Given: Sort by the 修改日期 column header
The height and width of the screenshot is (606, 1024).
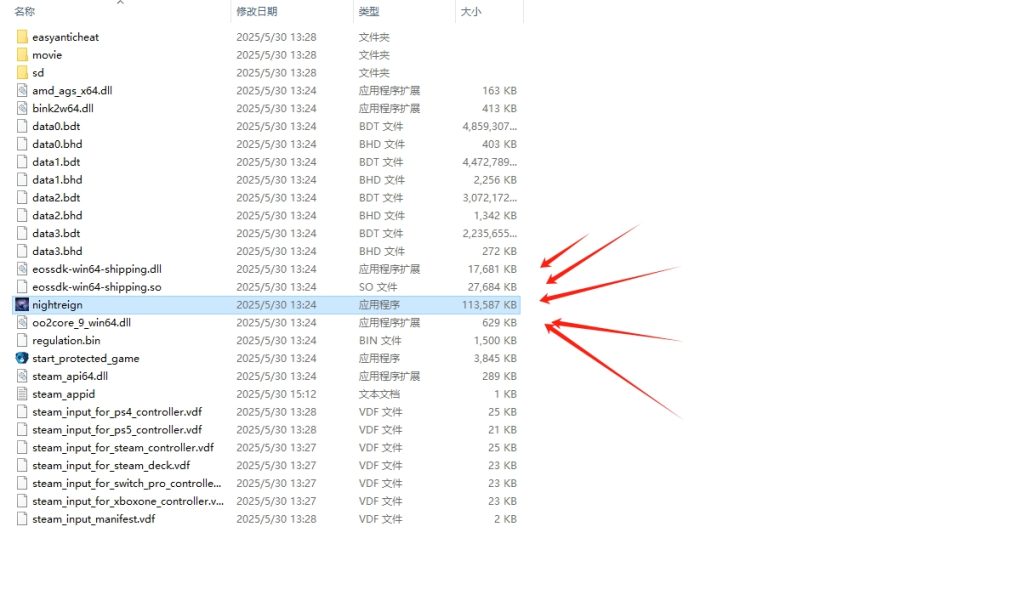Looking at the screenshot, I should tap(257, 11).
